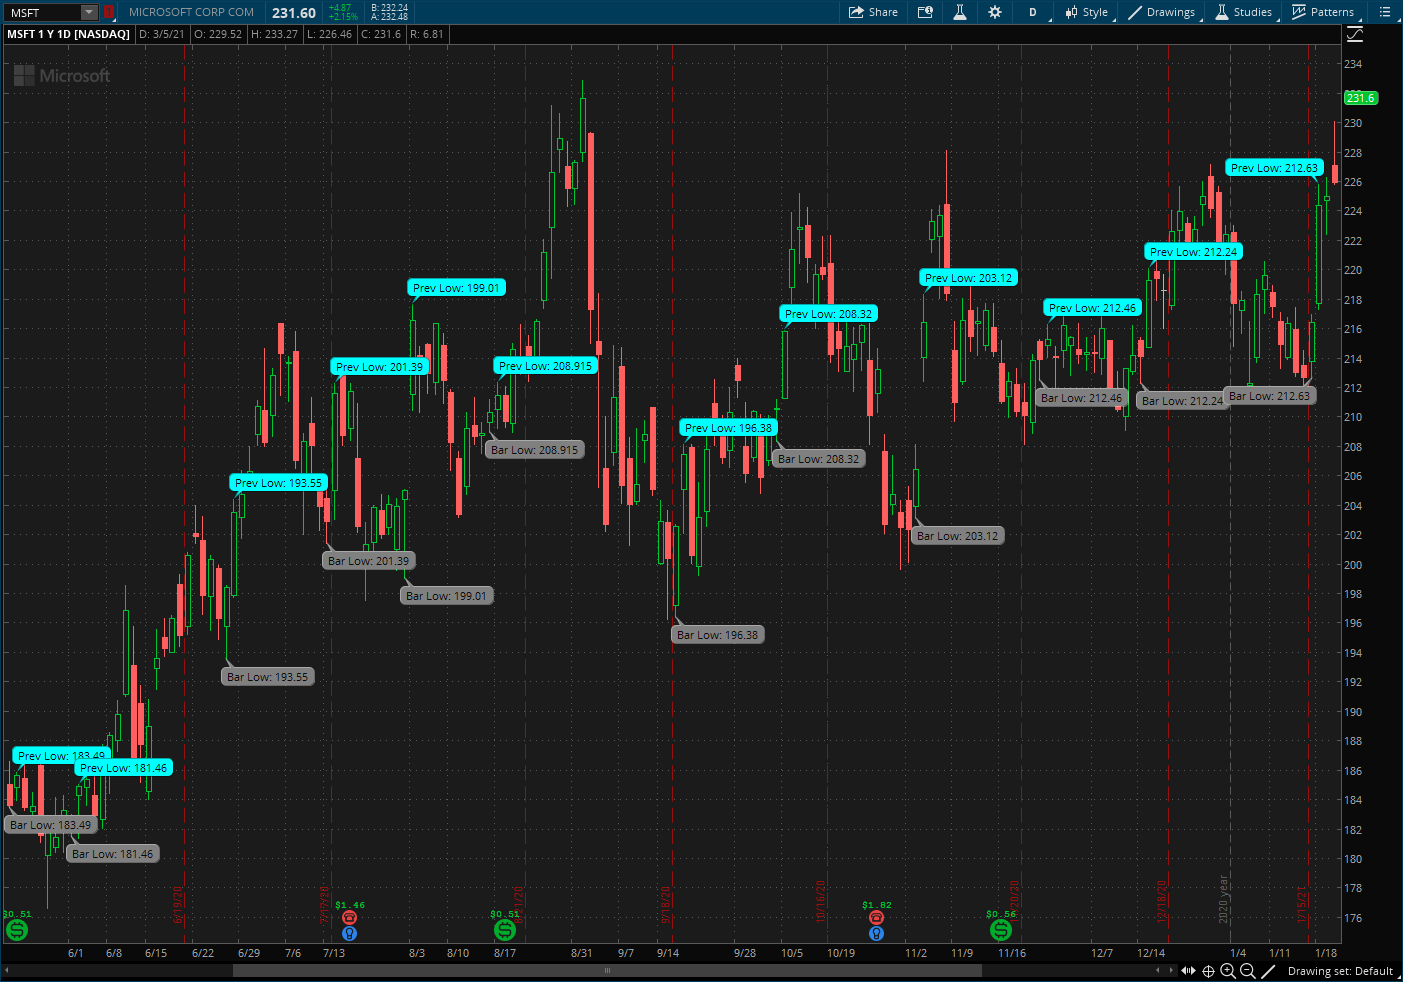Viewport: 1403px width, 982px height.
Task: Click the Bar Low: 208.32 label
Action: click(818, 459)
